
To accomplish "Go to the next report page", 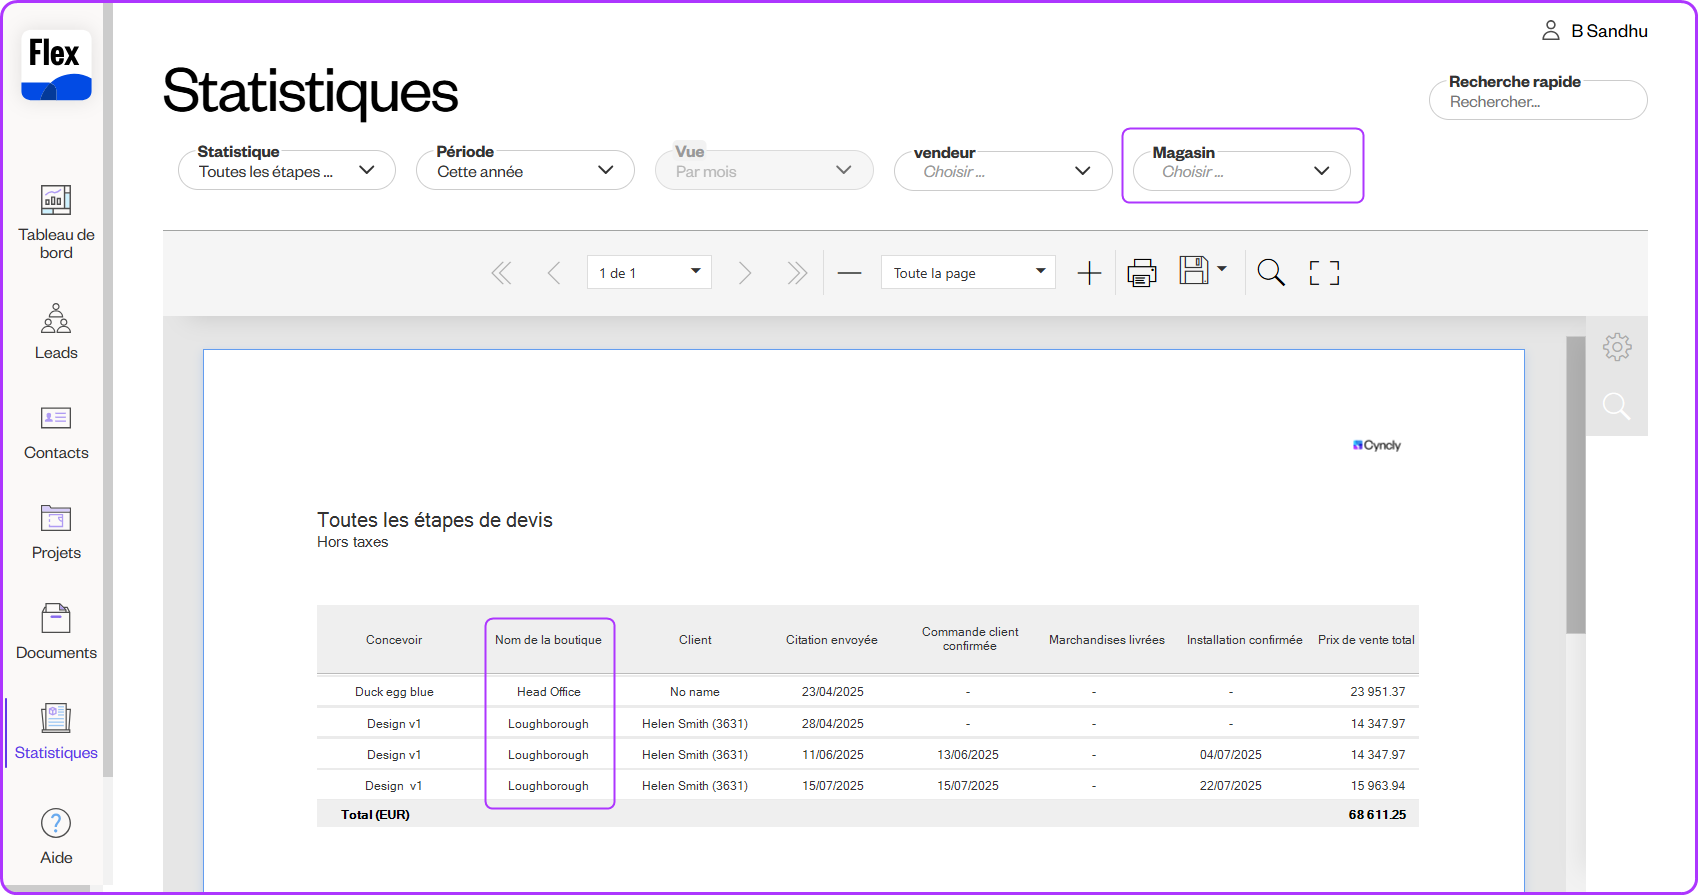I will point(744,273).
